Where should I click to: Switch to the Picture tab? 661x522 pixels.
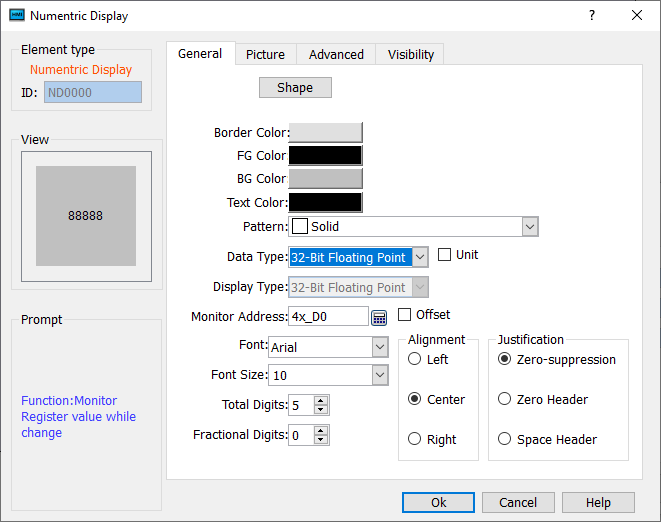point(265,55)
